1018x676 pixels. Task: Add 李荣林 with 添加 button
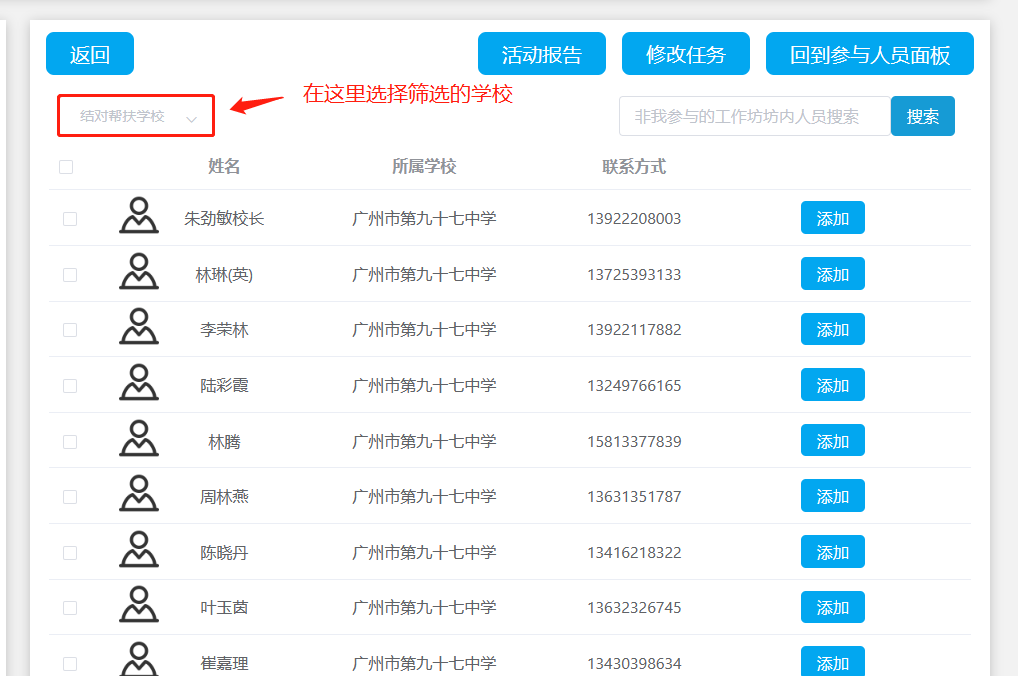(x=832, y=329)
